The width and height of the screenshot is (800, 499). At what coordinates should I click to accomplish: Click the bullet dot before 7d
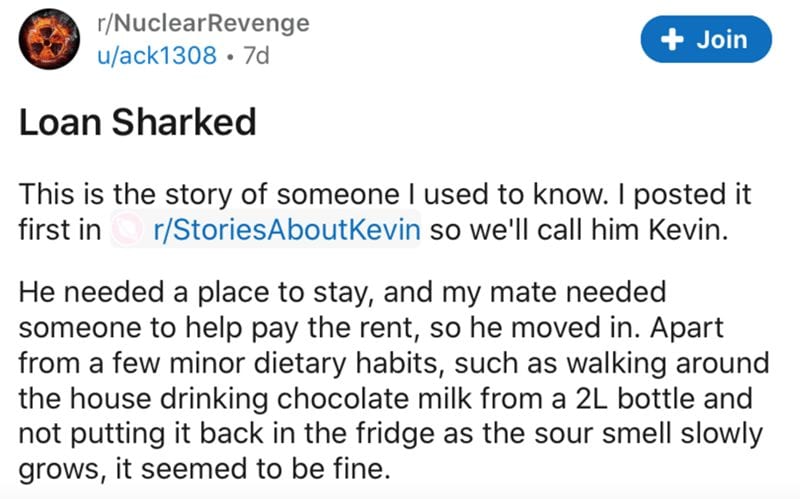230,56
